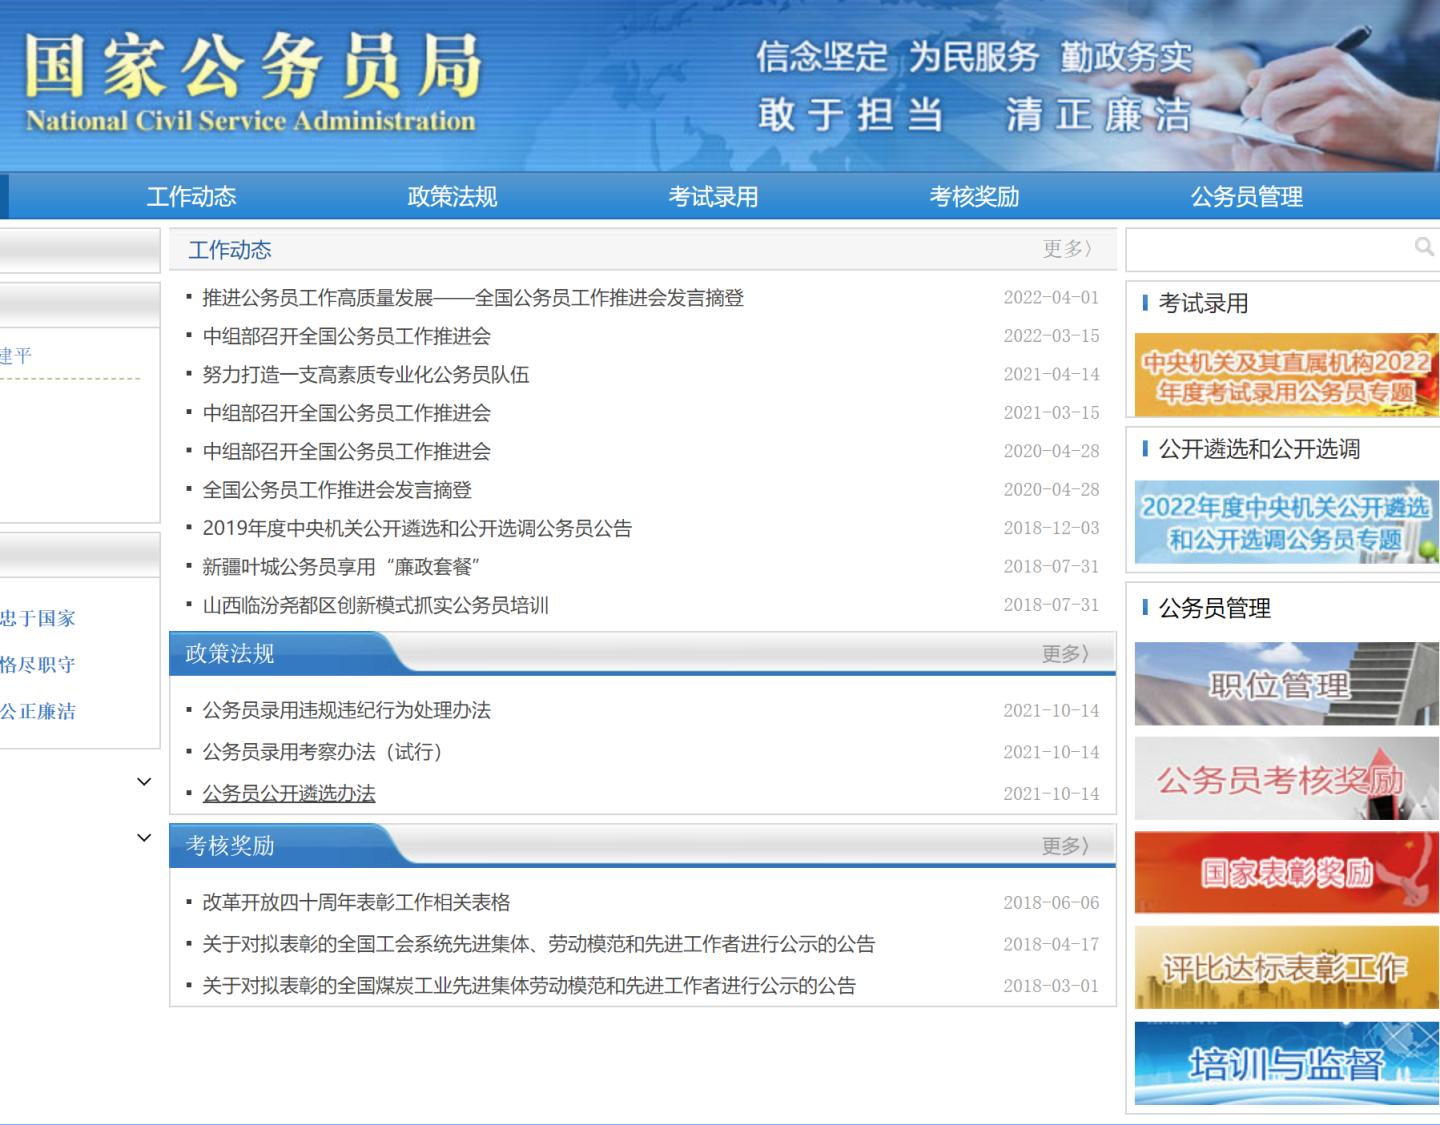Open 2022年度考试录用公务员专题 banner
Viewport: 1440px width, 1125px height.
[1286, 375]
